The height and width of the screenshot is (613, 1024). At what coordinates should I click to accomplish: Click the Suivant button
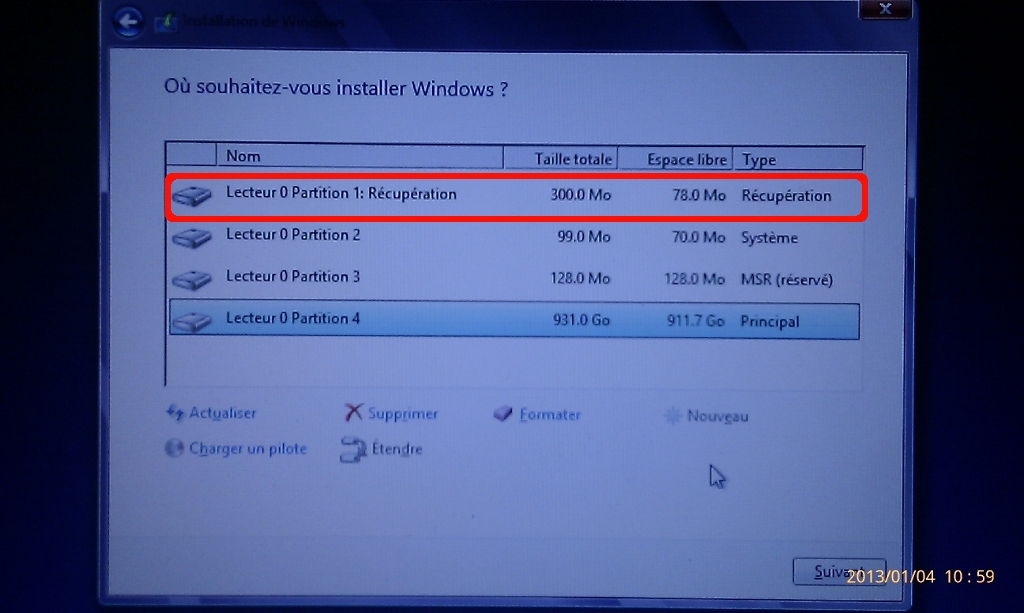click(x=839, y=572)
